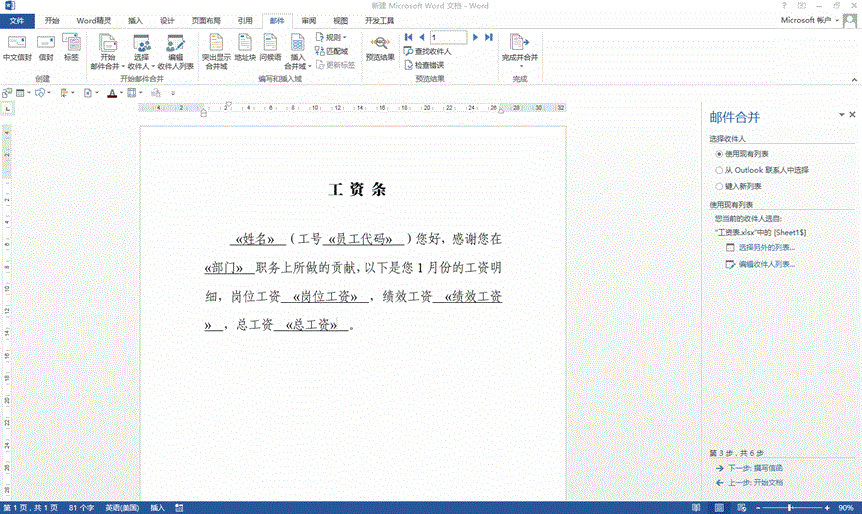This screenshot has width=862, height=514.
Task: Select 从 Outlook 联系人中选择 radio option
Action: (718, 170)
